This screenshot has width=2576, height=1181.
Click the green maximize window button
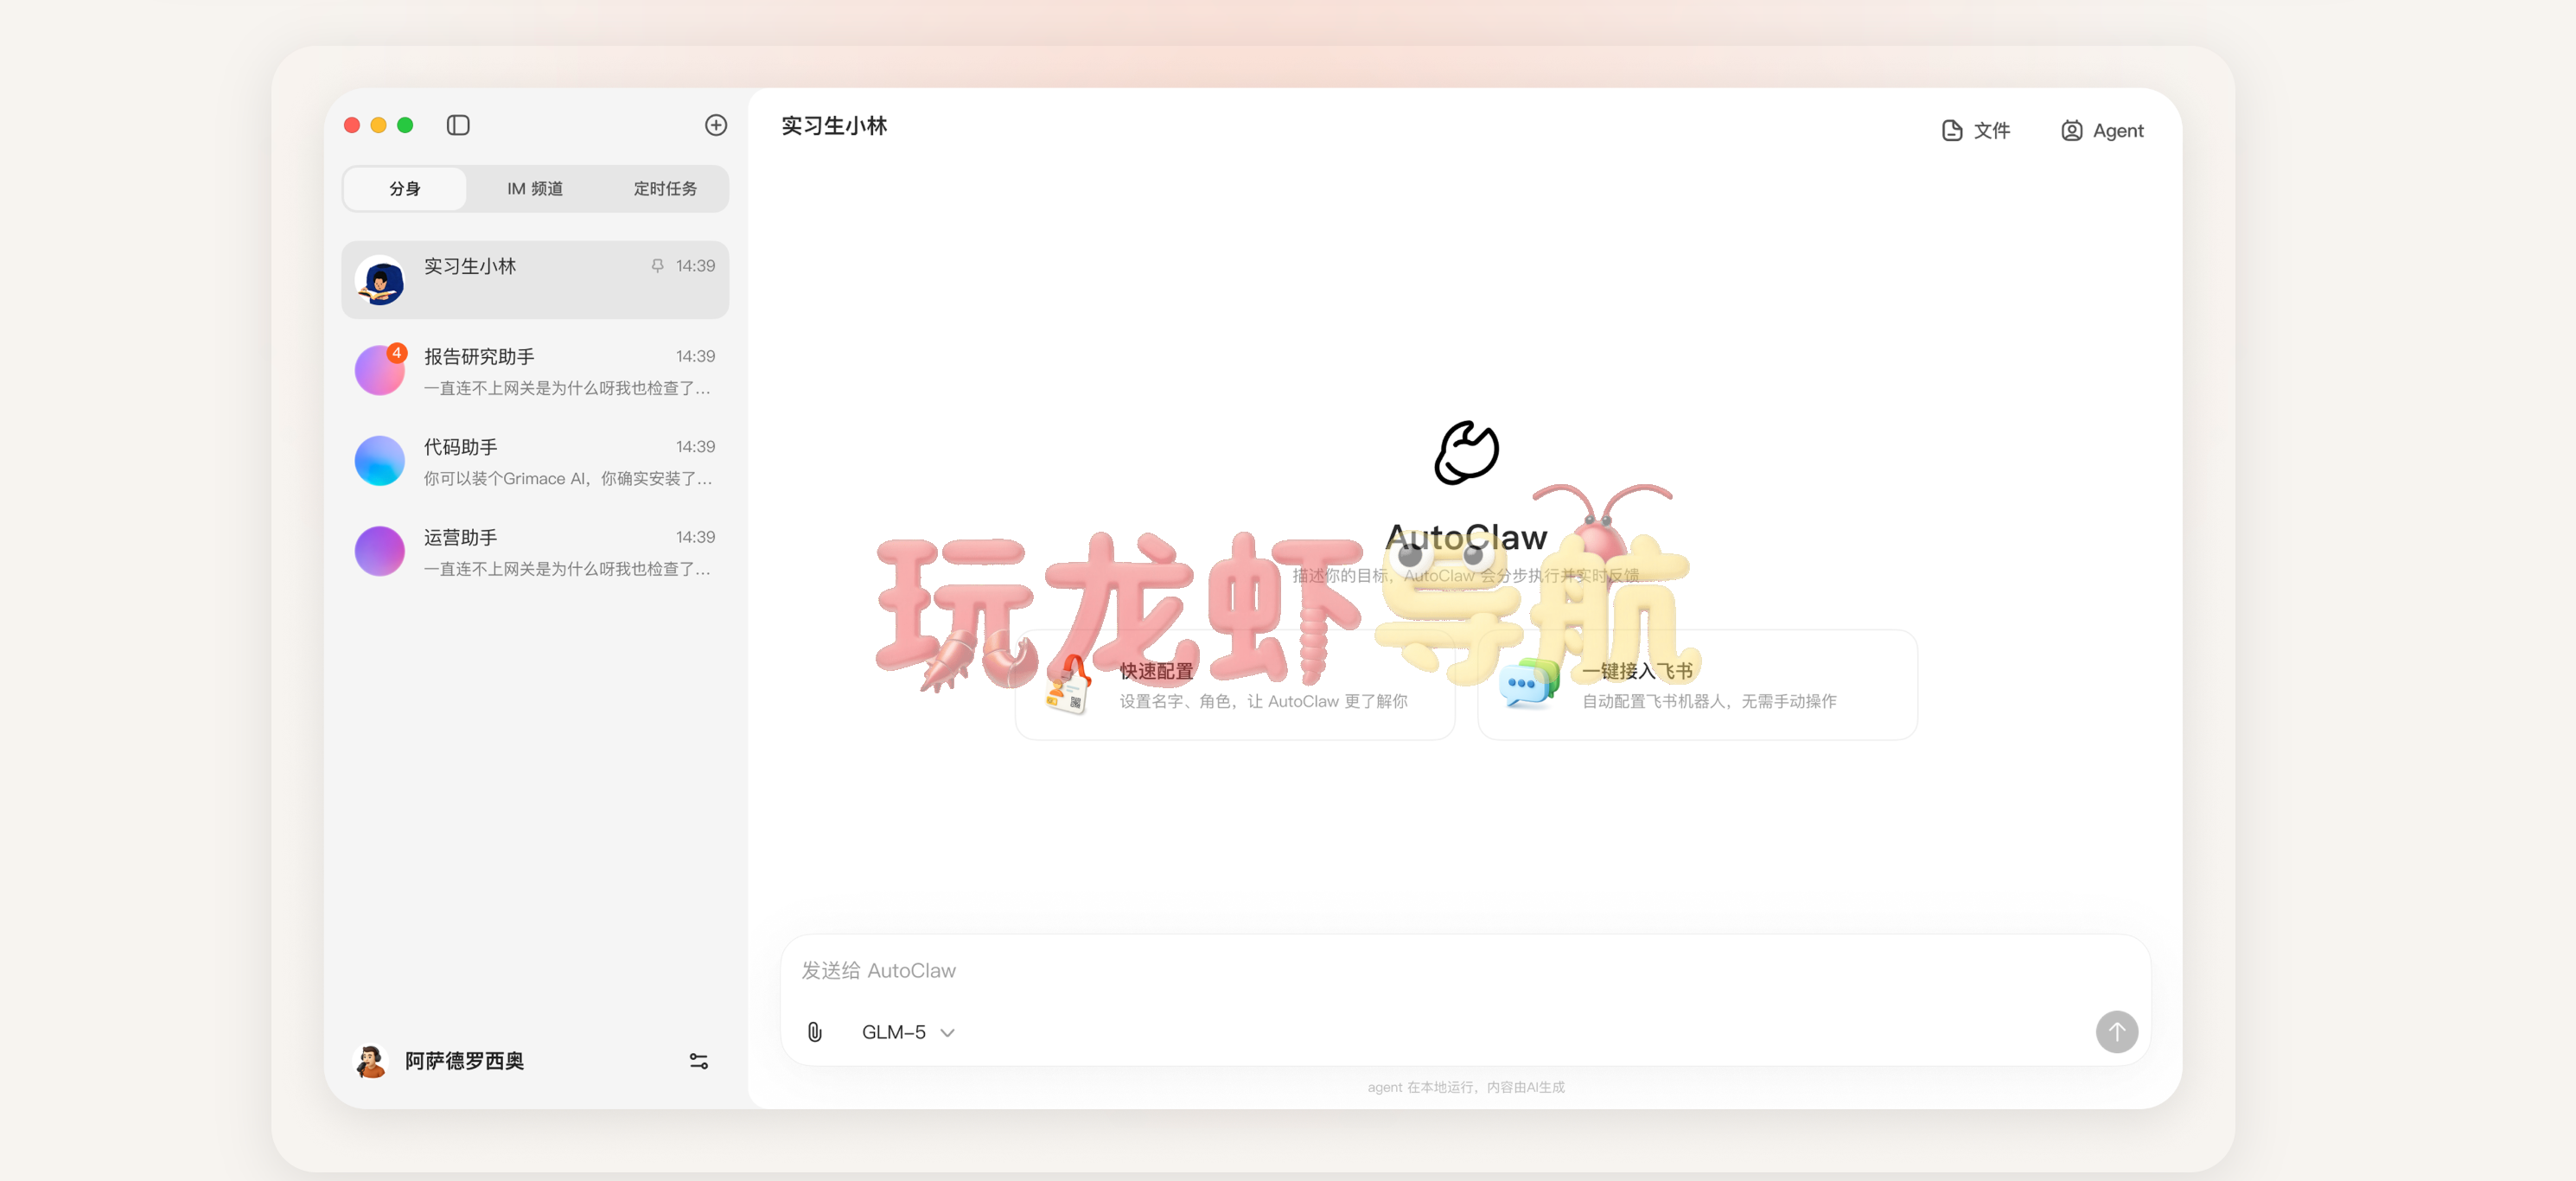coord(405,125)
